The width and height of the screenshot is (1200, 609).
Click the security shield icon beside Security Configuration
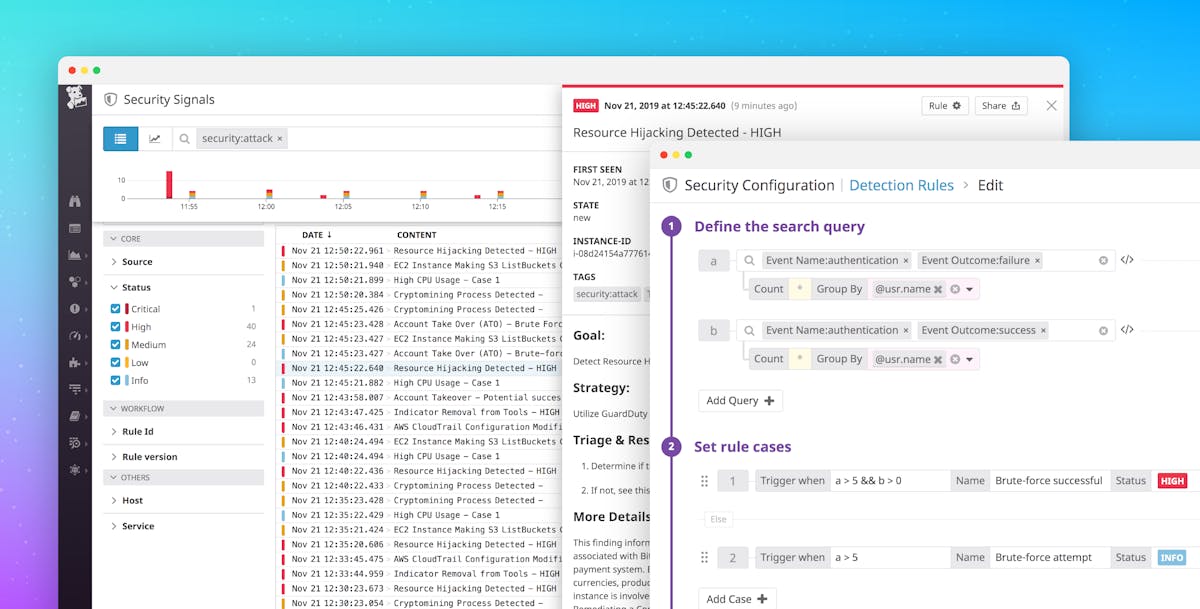tap(669, 185)
